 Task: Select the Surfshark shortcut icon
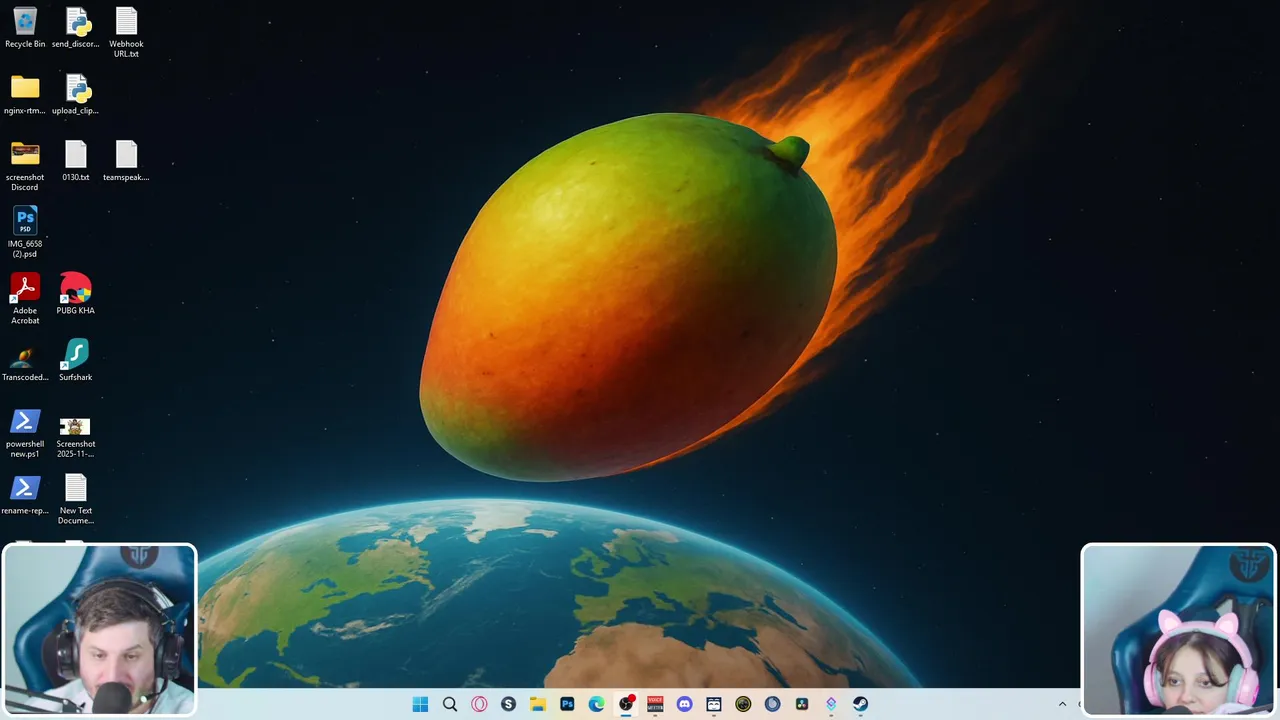pos(76,361)
